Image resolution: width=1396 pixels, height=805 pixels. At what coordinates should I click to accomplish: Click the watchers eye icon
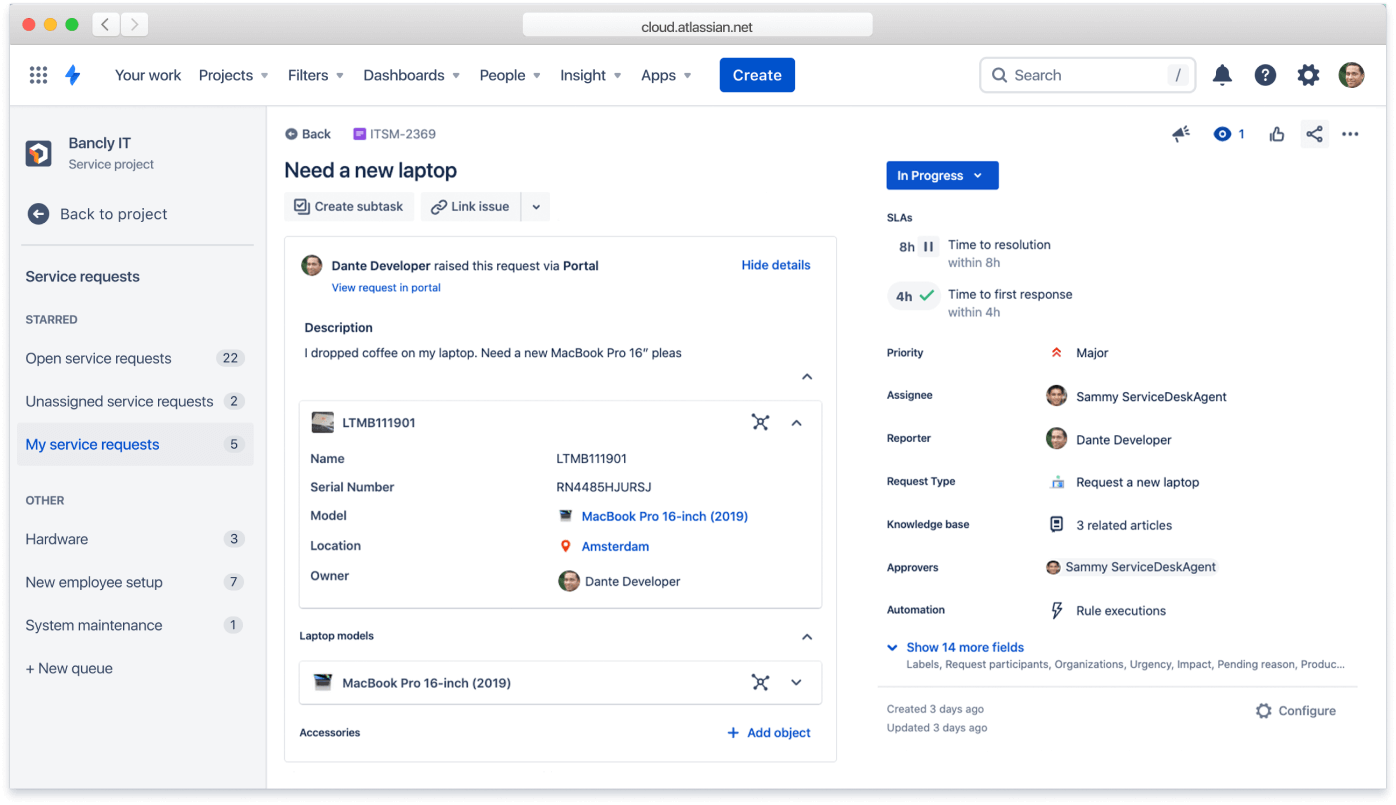(x=1222, y=133)
